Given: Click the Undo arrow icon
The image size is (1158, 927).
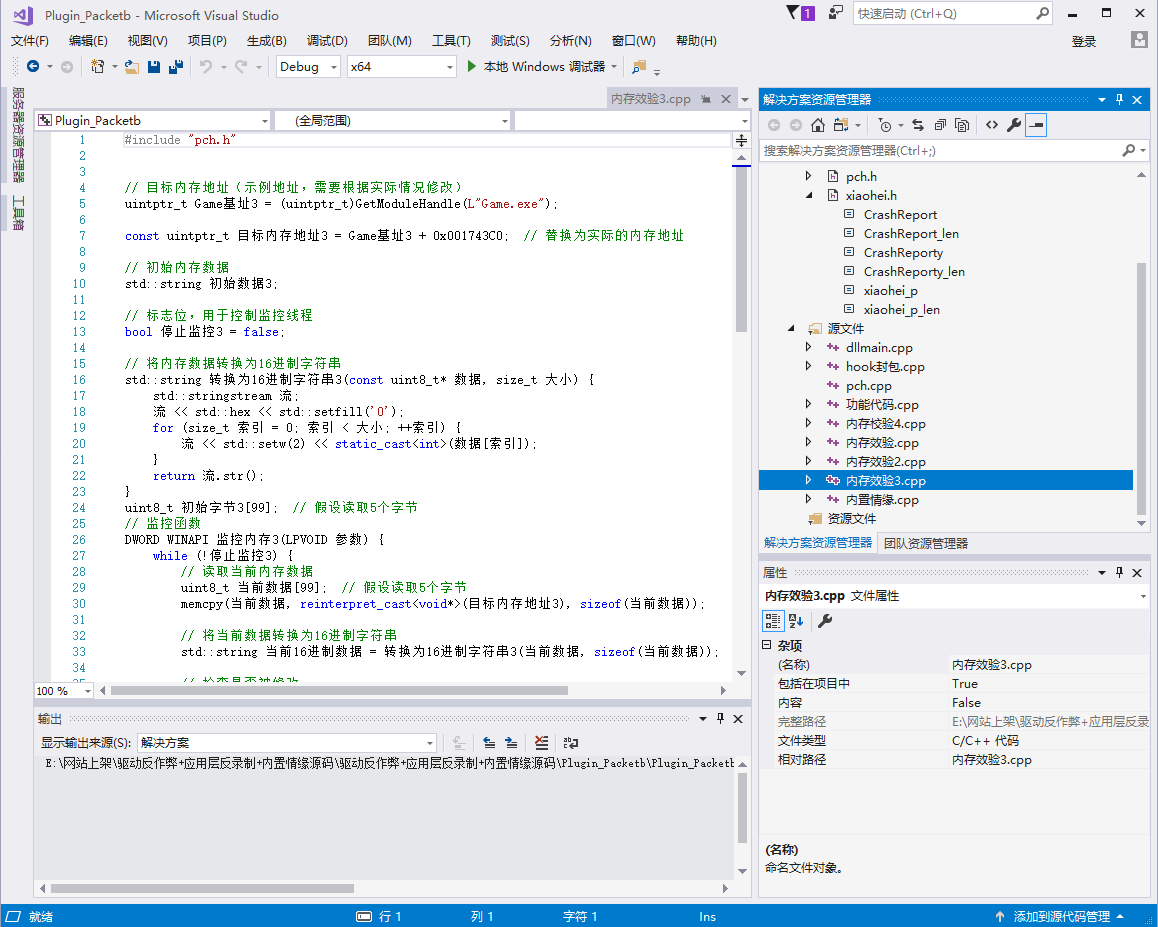Looking at the screenshot, I should click(205, 67).
